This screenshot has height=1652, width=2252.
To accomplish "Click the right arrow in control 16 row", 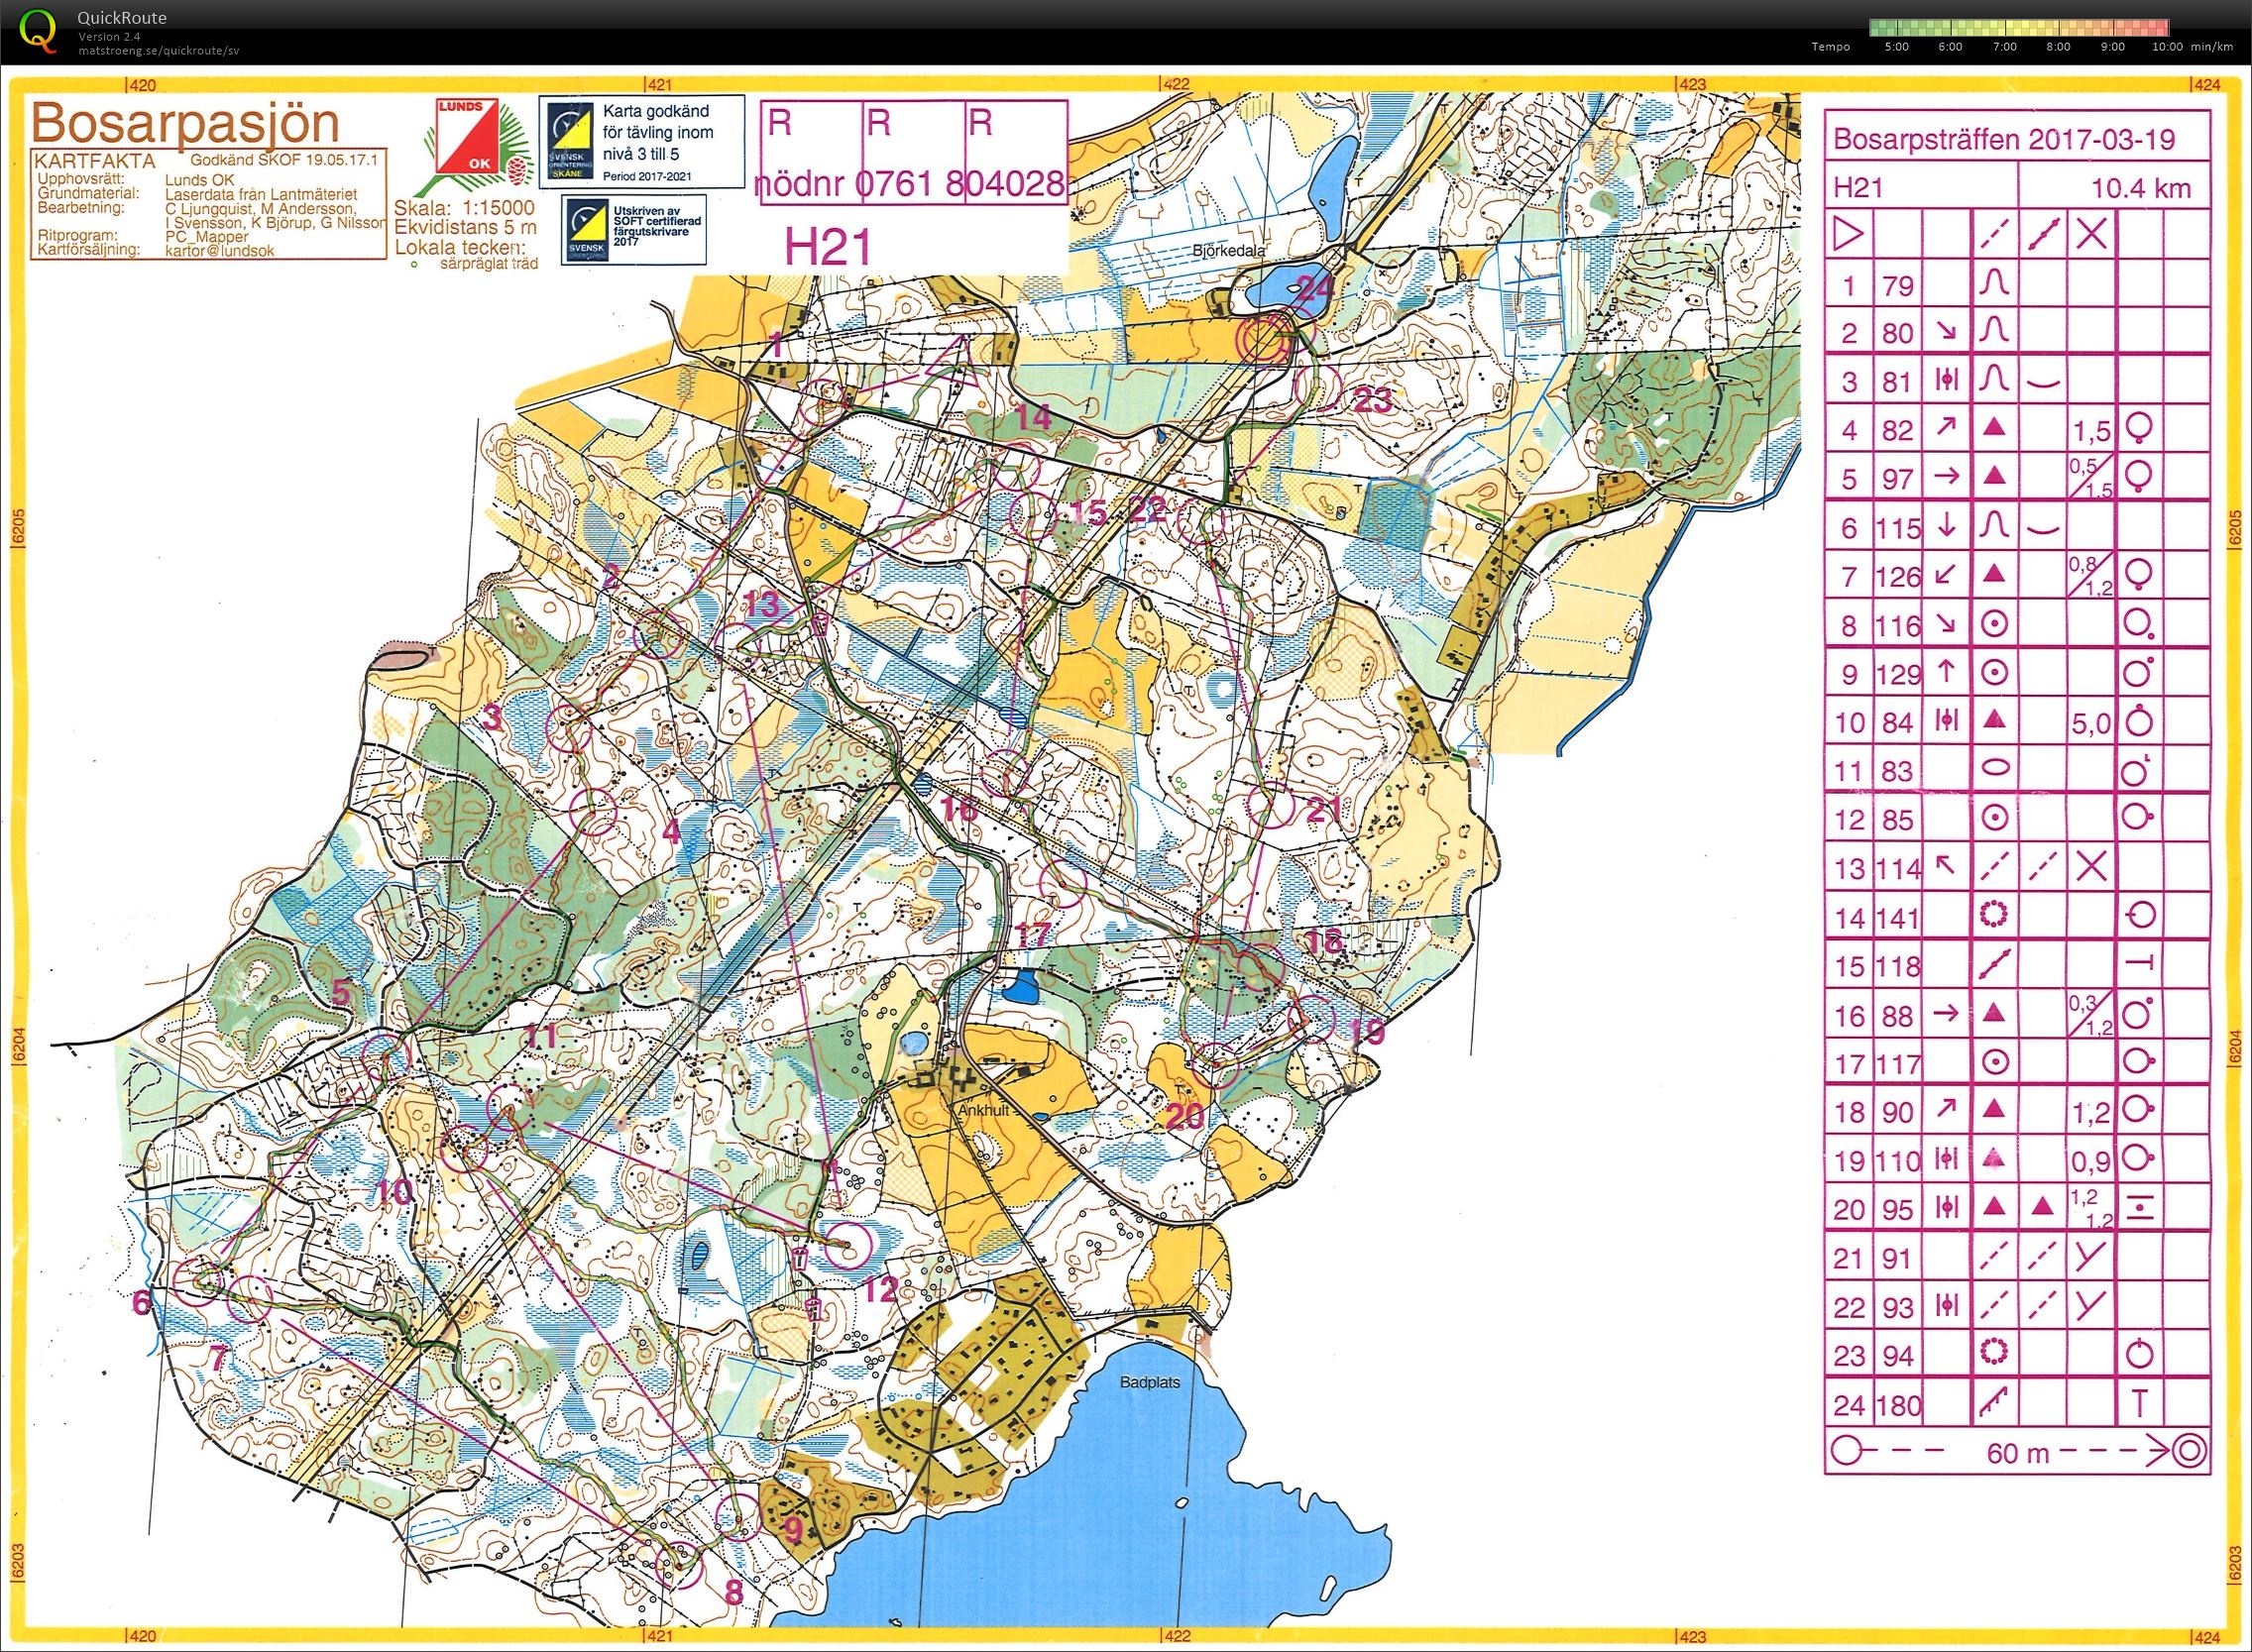I will coord(1946,1014).
